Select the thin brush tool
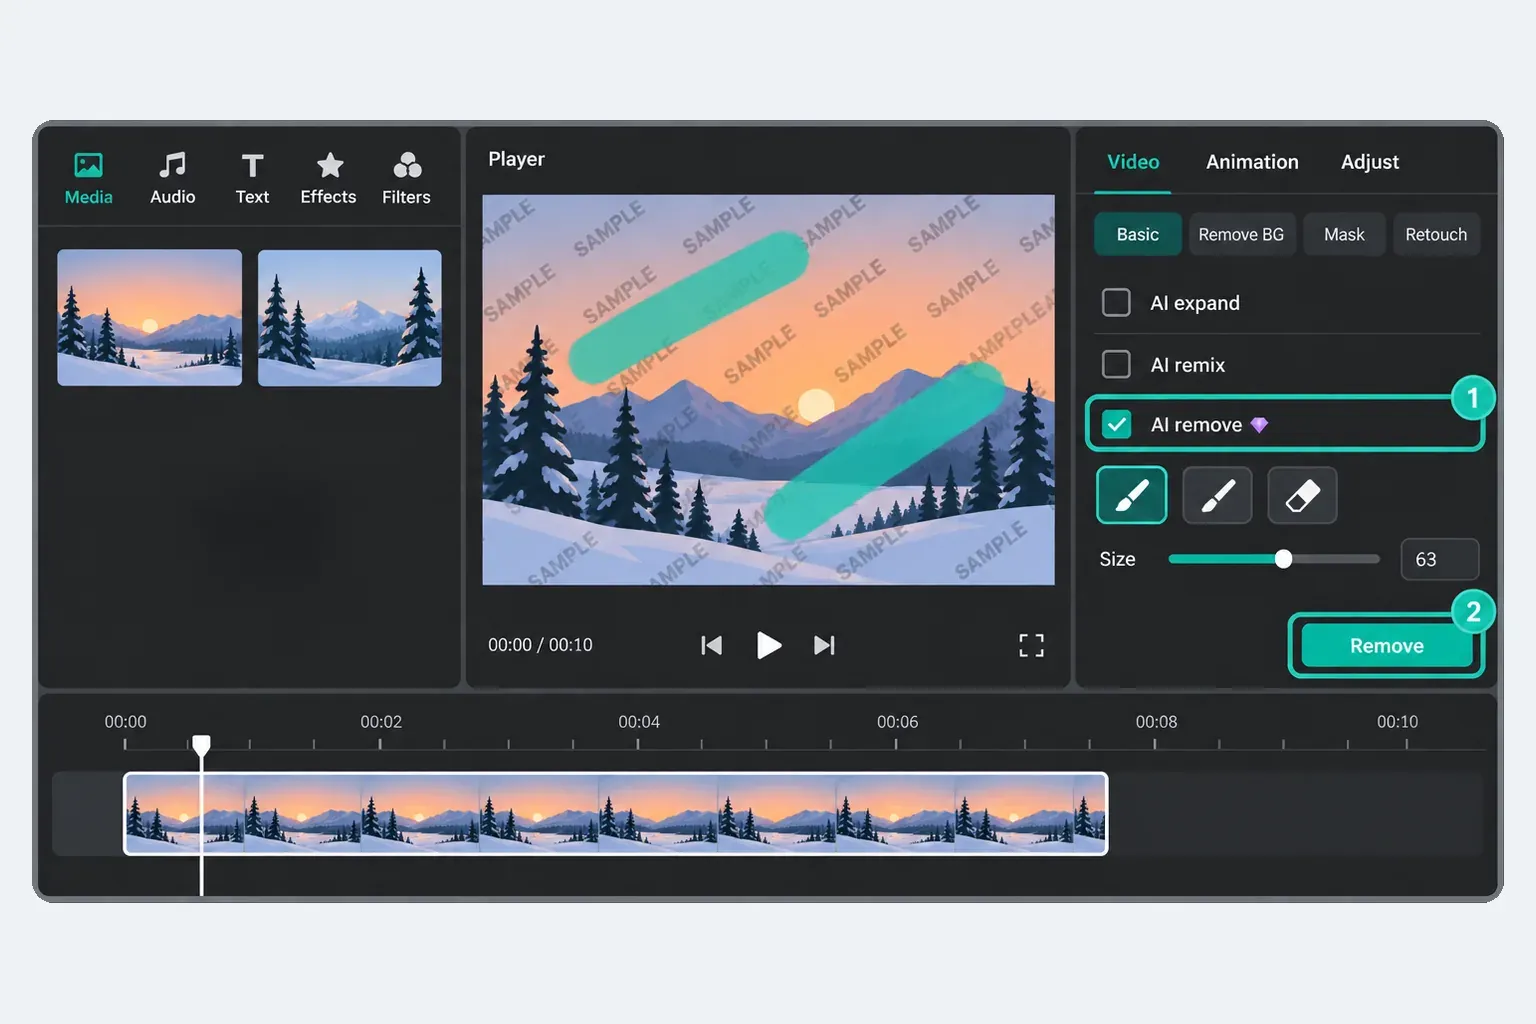This screenshot has height=1024, width=1536. tap(1217, 495)
